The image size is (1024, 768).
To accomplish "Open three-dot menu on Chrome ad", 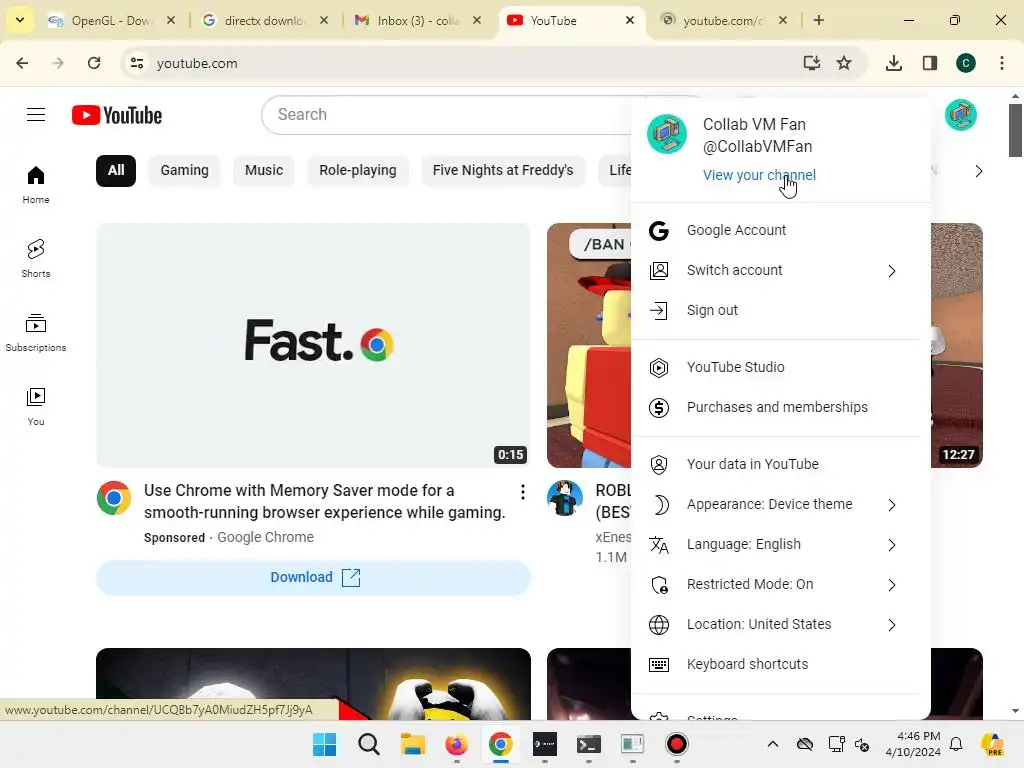I will point(522,492).
